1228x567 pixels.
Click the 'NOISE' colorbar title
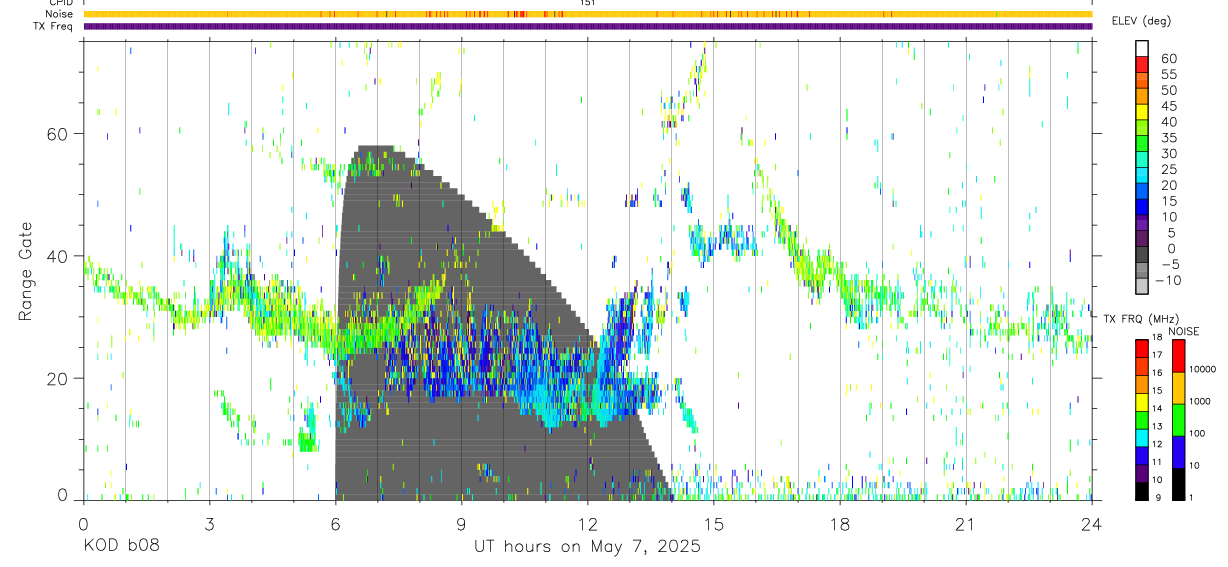click(1184, 331)
